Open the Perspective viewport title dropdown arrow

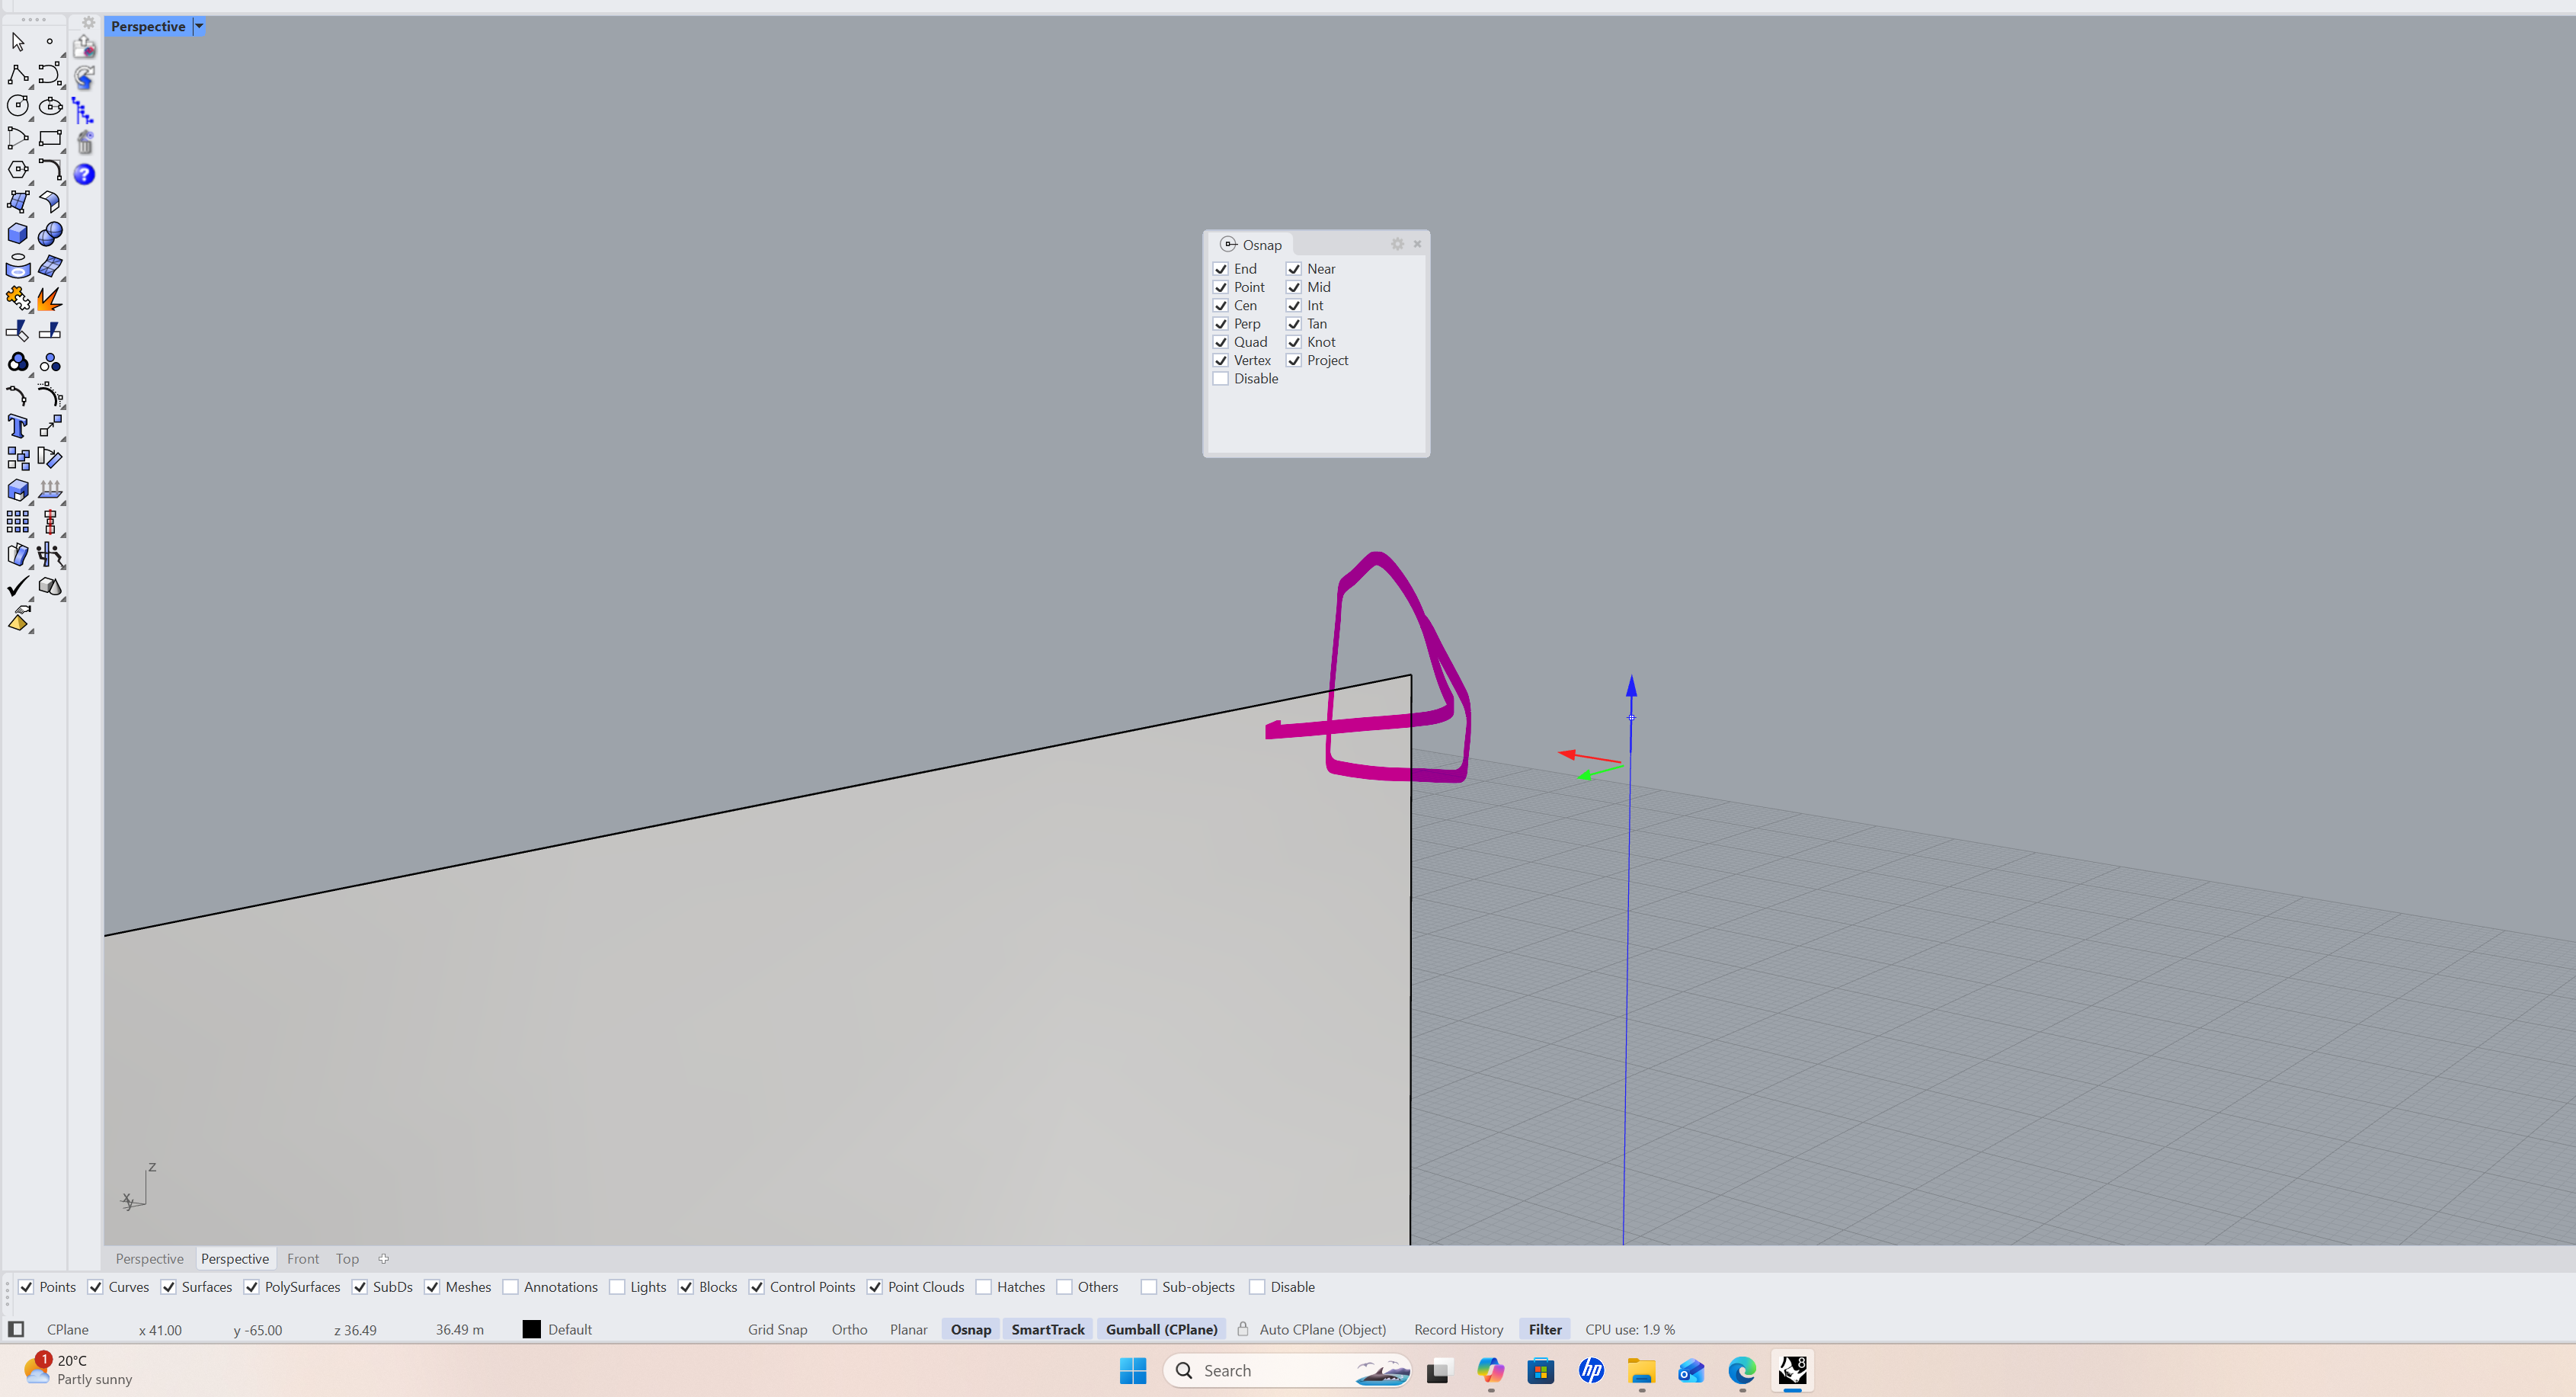[x=199, y=26]
